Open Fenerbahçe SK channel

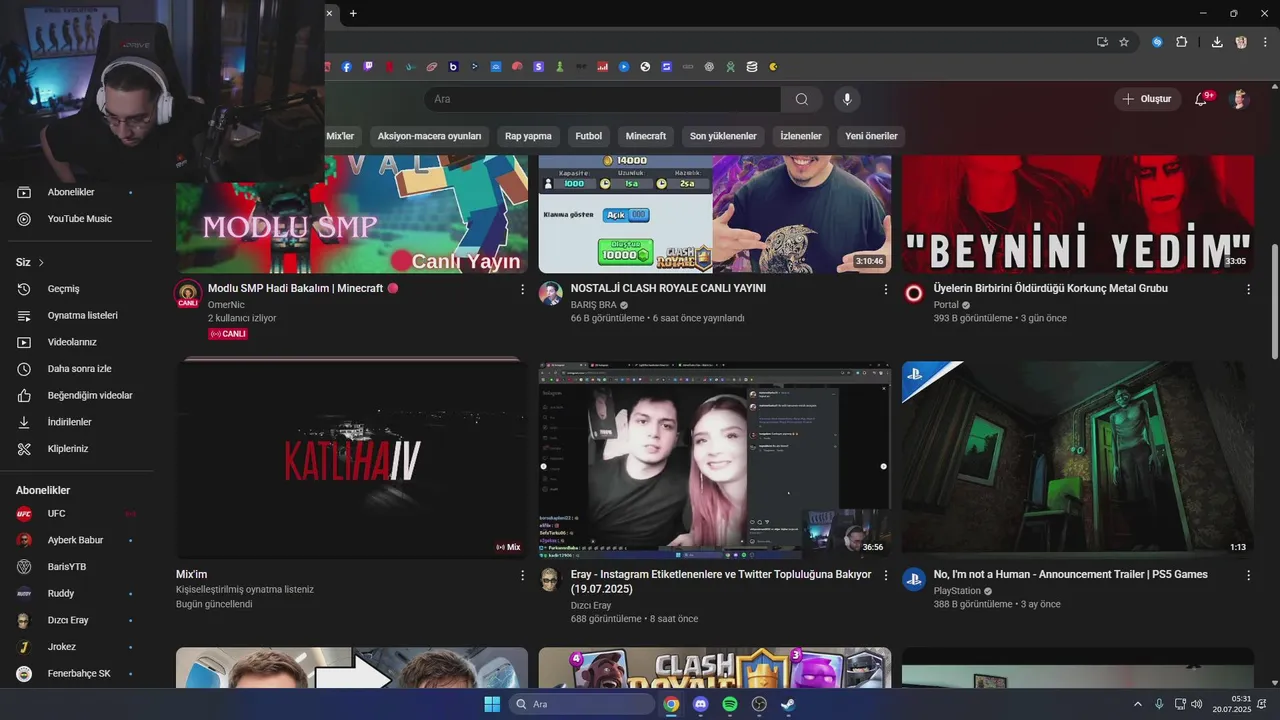(77, 673)
